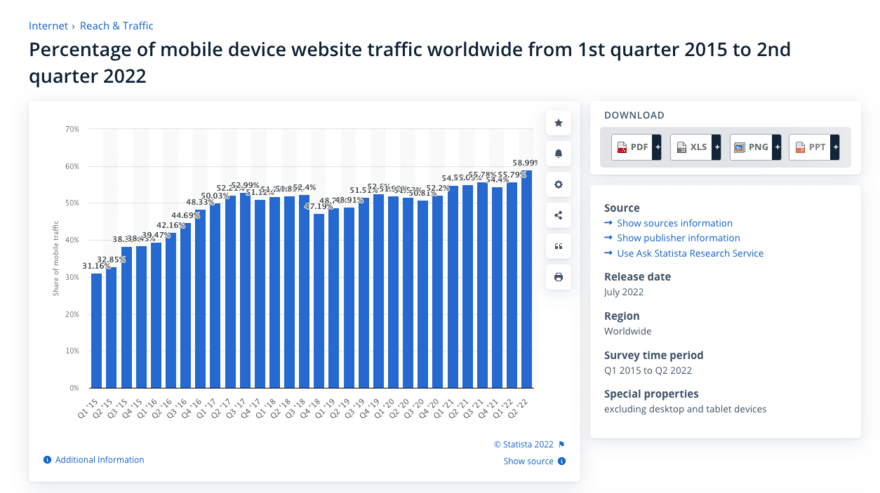Open the Internet breadcrumb link
Image resolution: width=880 pixels, height=493 pixels.
pyautogui.click(x=48, y=26)
